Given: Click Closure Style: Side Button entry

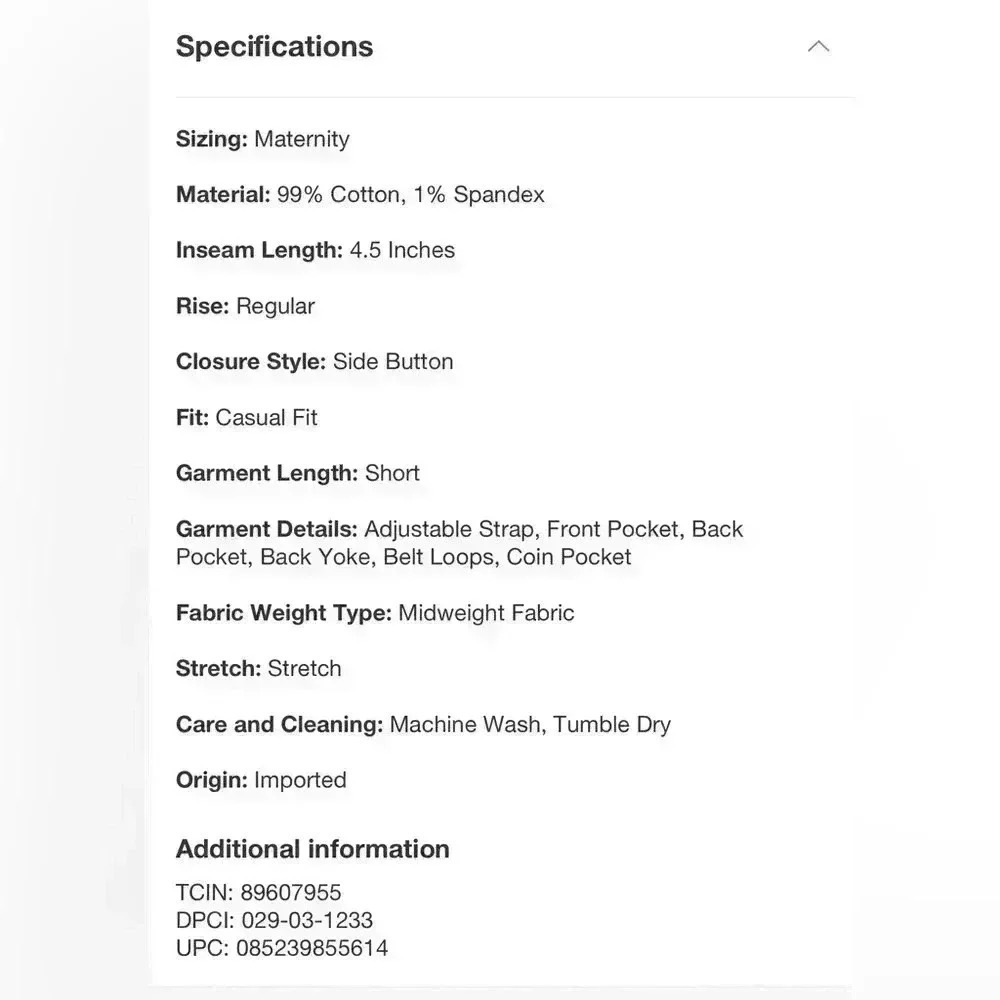Looking at the screenshot, I should pos(314,362).
